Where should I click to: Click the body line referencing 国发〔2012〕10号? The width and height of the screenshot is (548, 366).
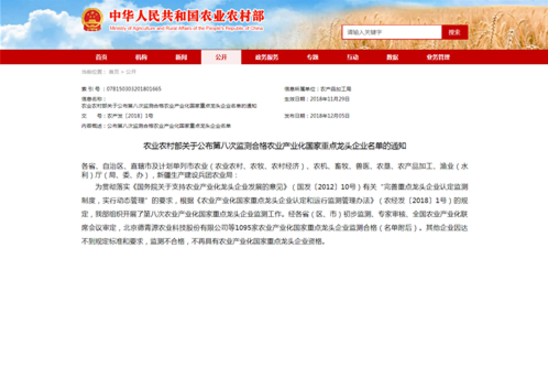click(x=281, y=187)
